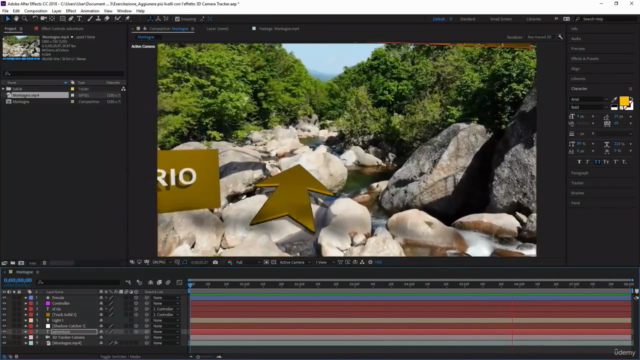Image resolution: width=640 pixels, height=360 pixels.
Task: Hide the Shadow Catcher layer
Action: (x=4, y=326)
